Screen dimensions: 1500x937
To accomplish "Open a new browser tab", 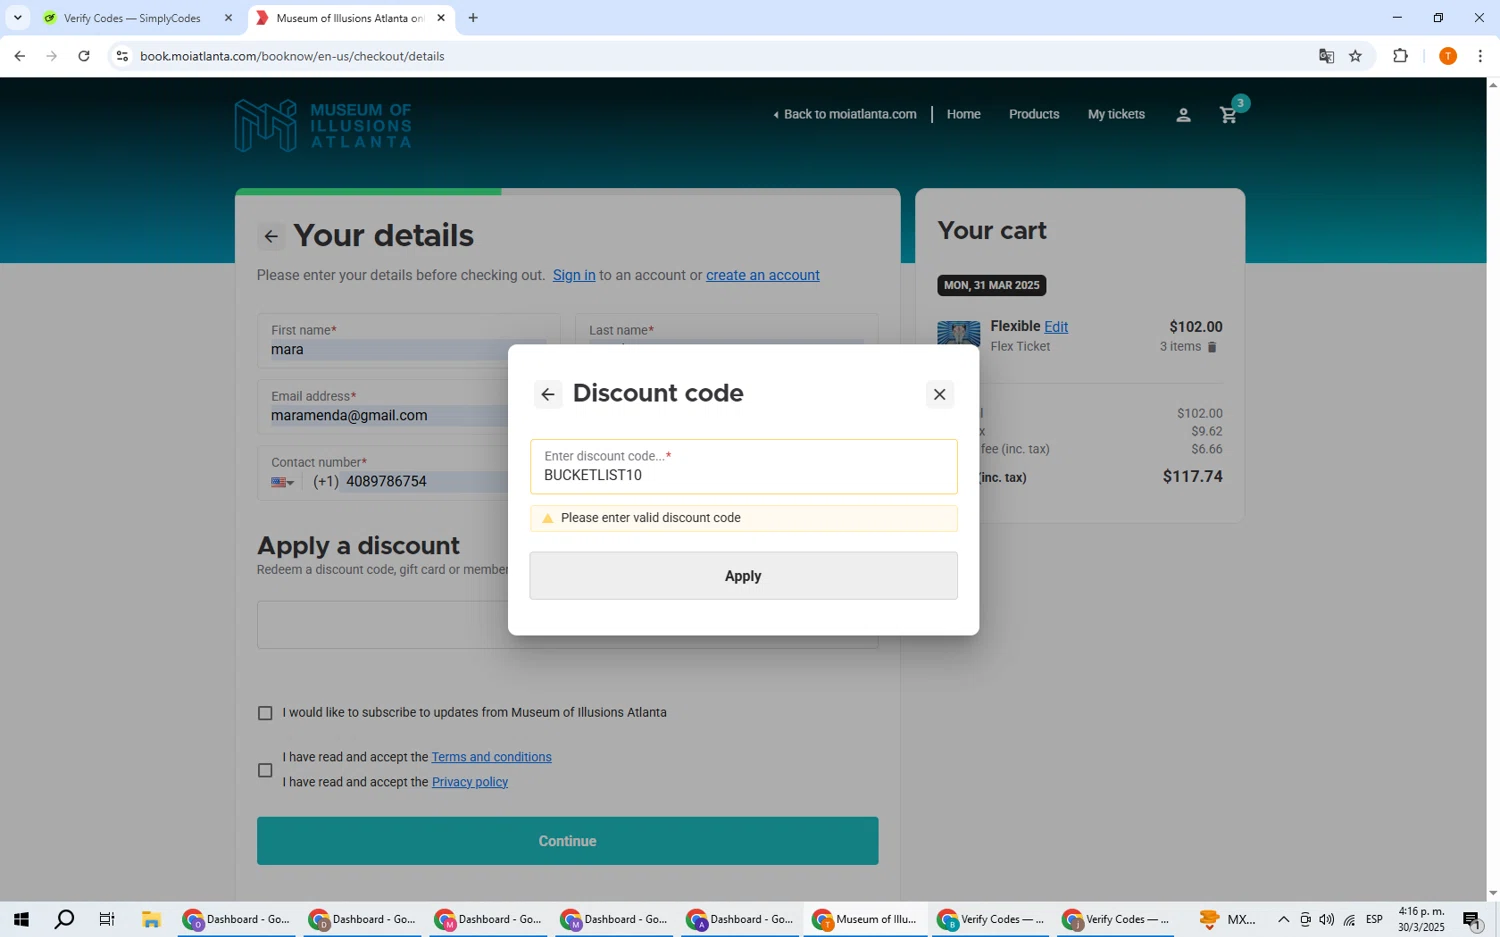I will 473,18.
